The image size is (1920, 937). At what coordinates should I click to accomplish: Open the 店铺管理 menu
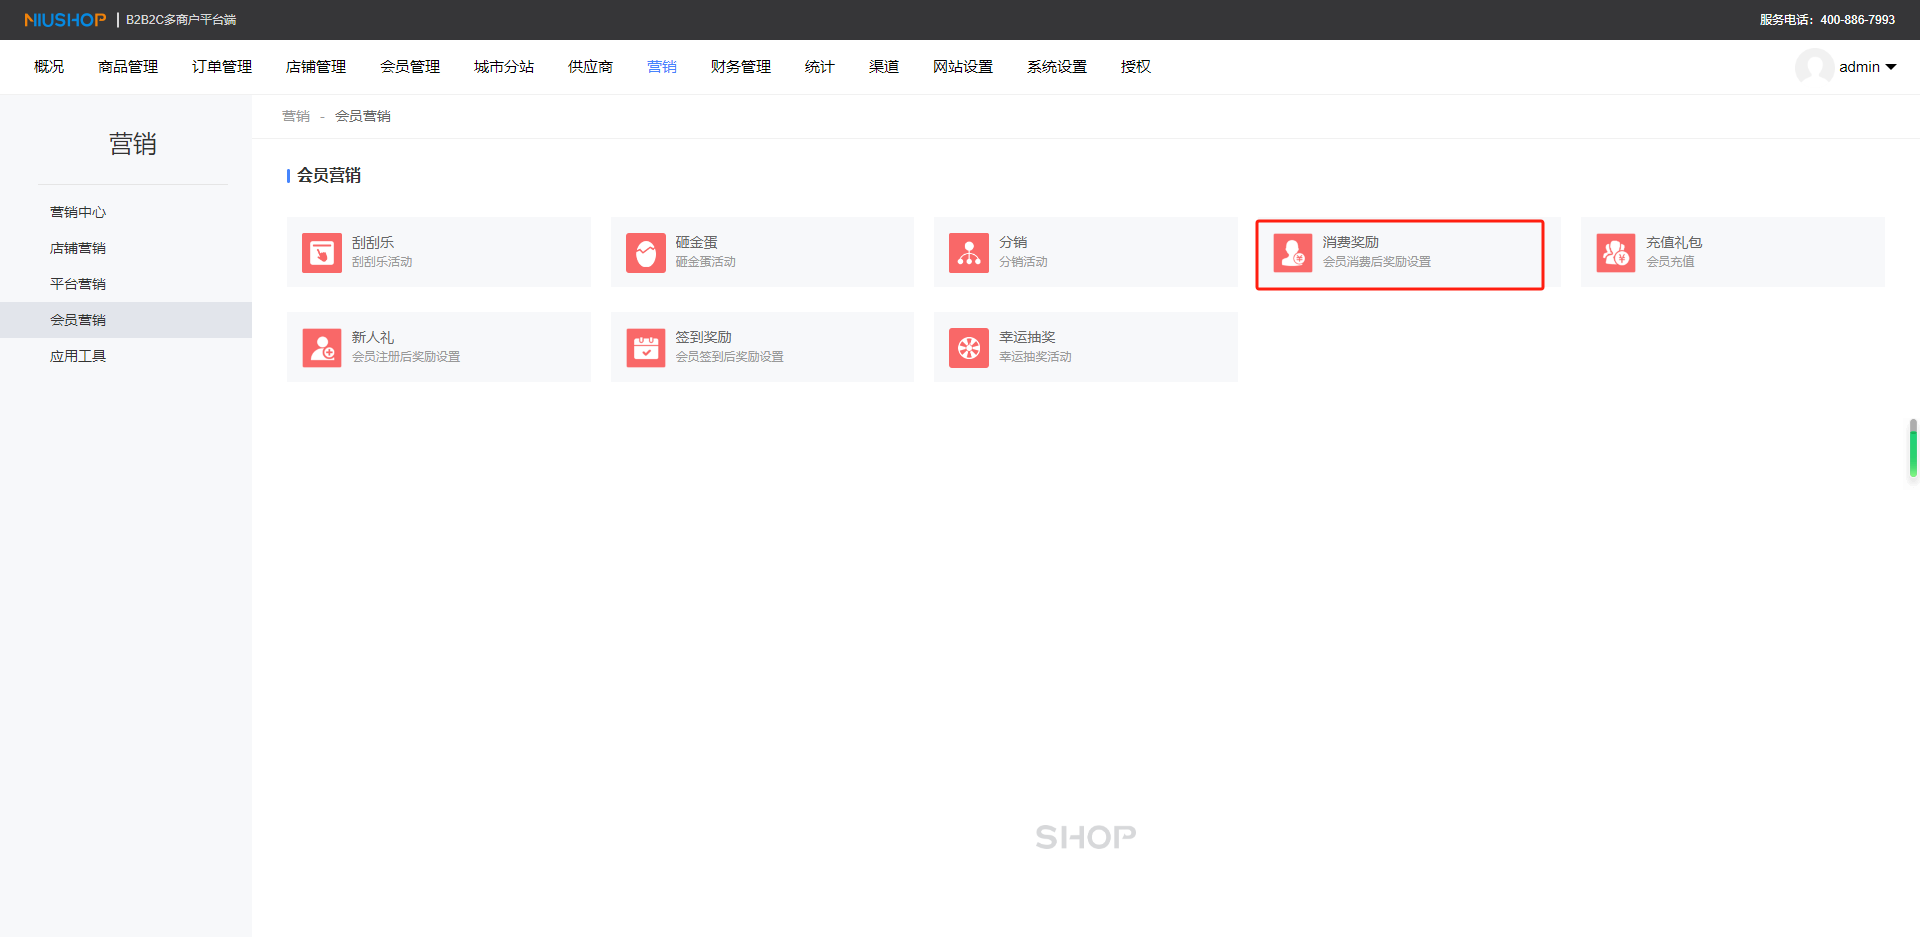click(x=316, y=67)
